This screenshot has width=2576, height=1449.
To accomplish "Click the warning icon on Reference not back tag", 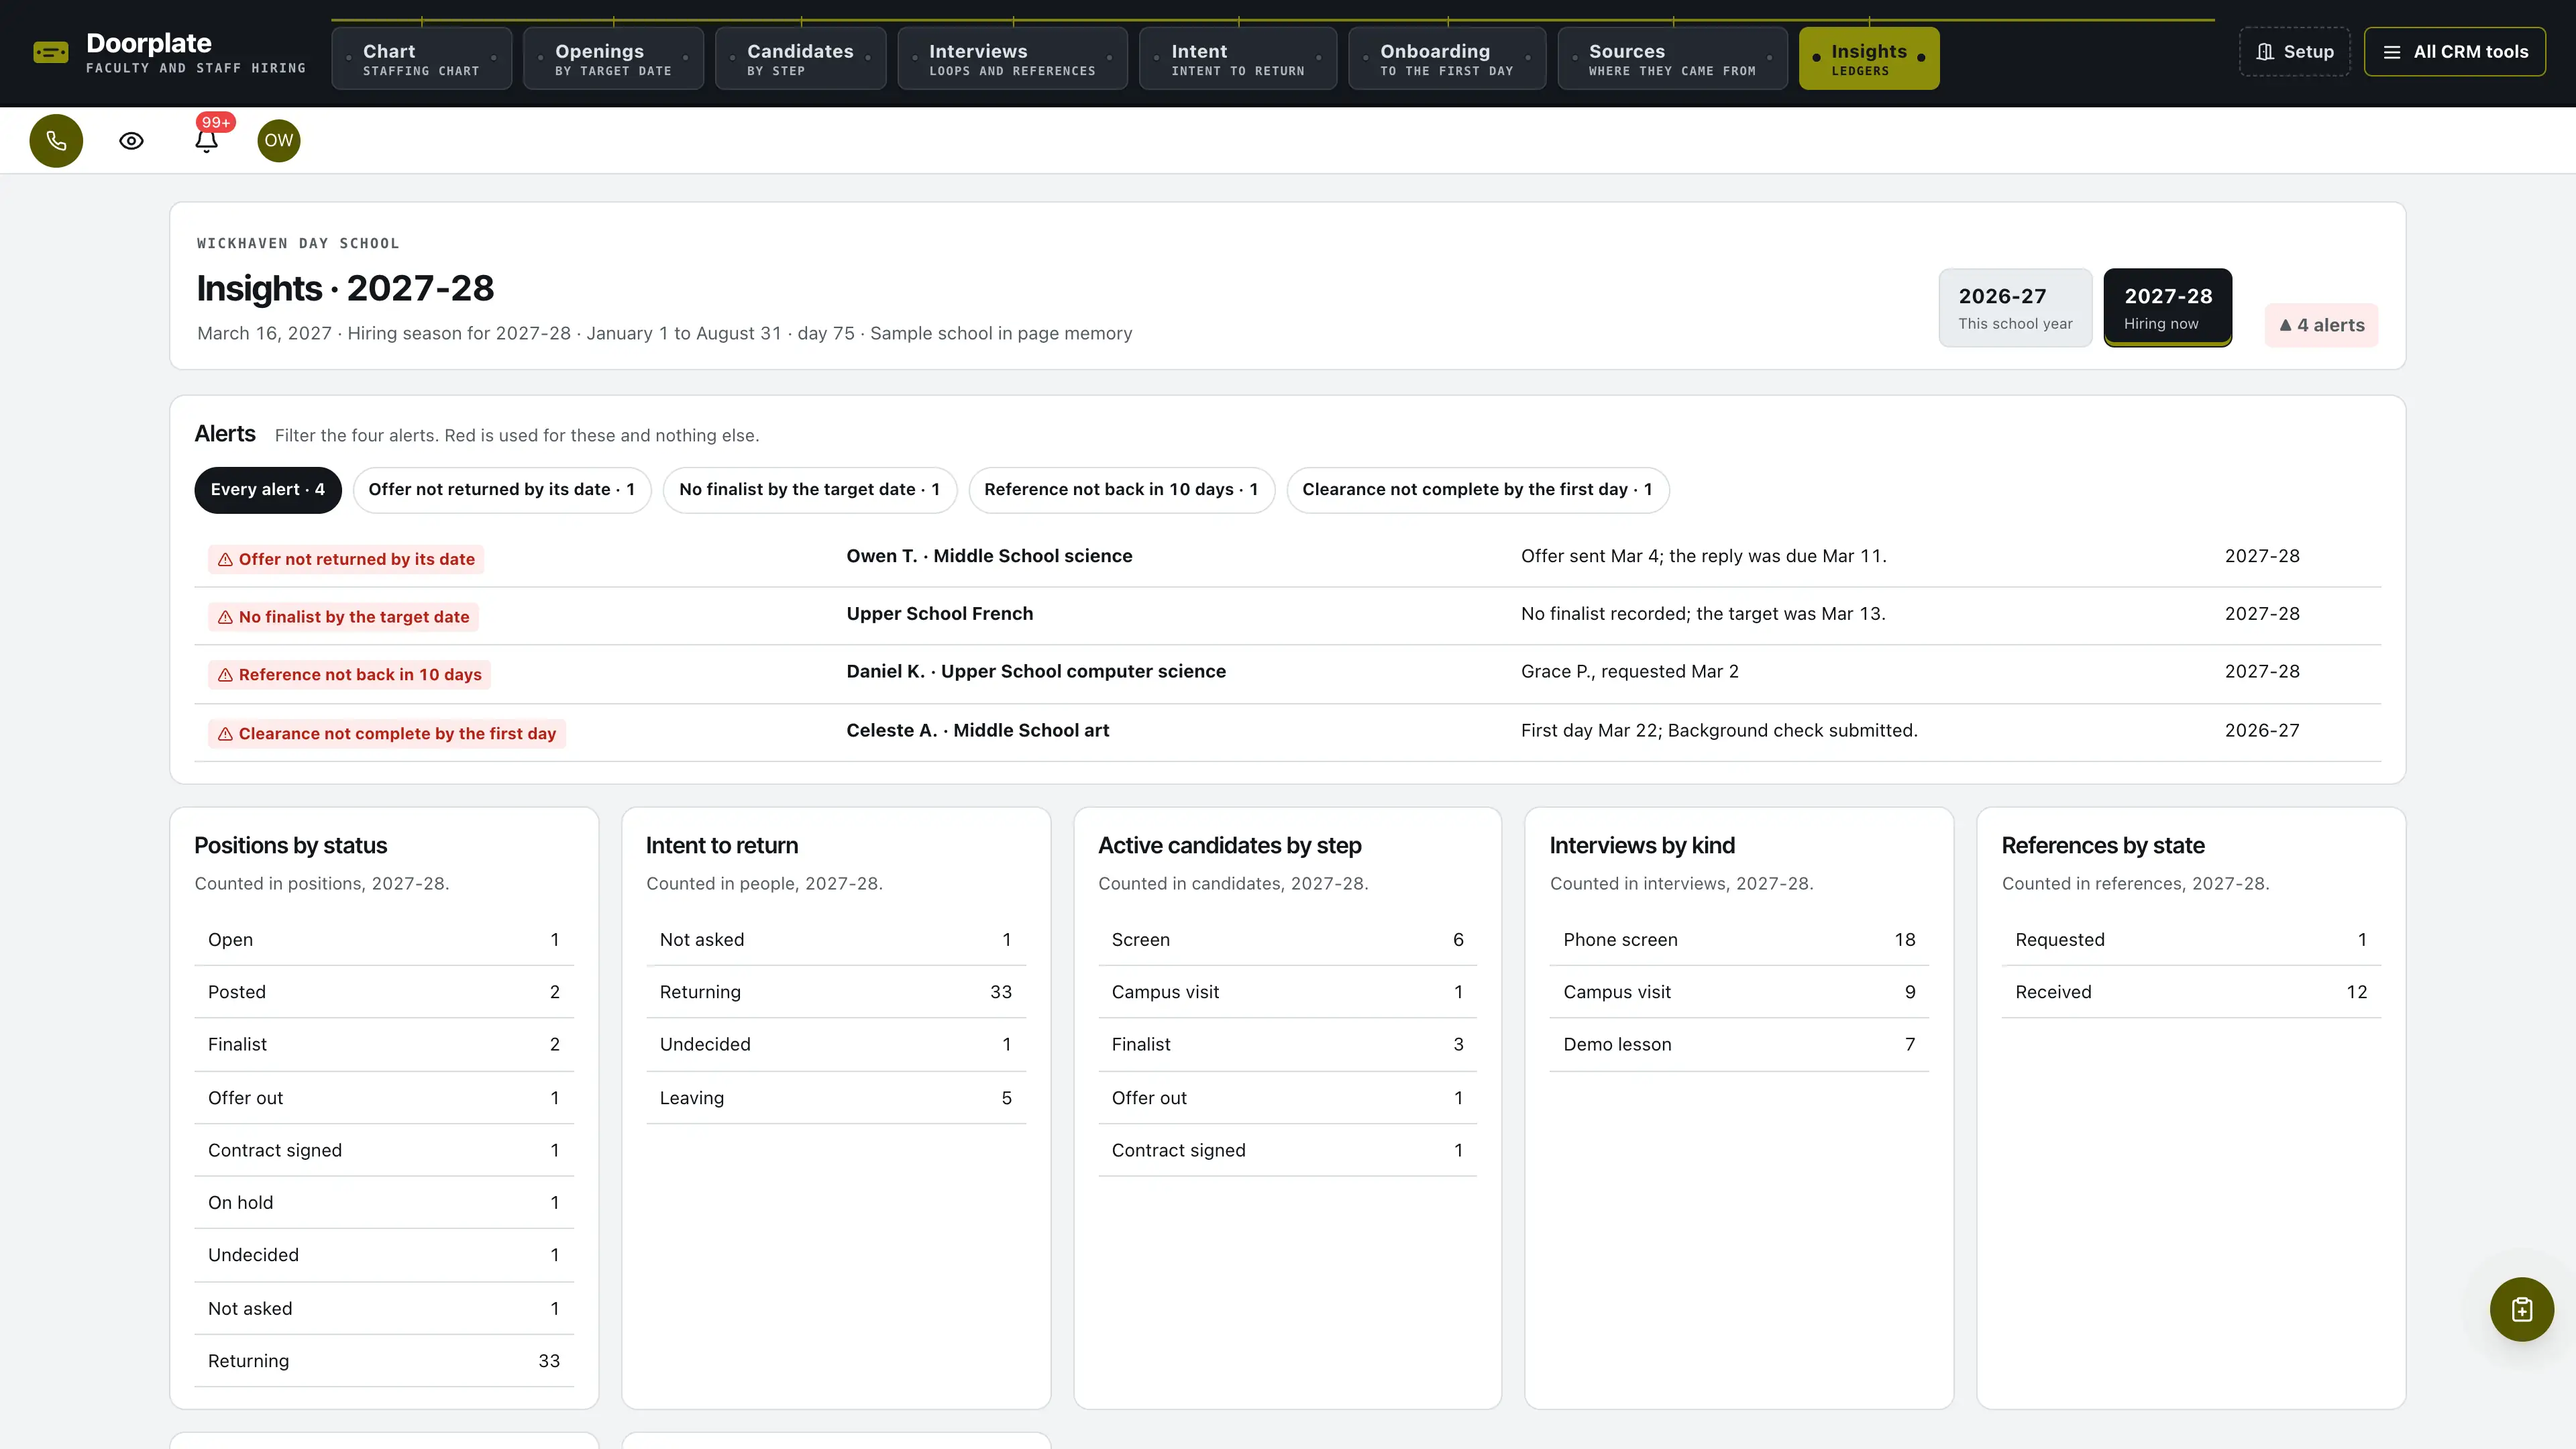I will [226, 675].
